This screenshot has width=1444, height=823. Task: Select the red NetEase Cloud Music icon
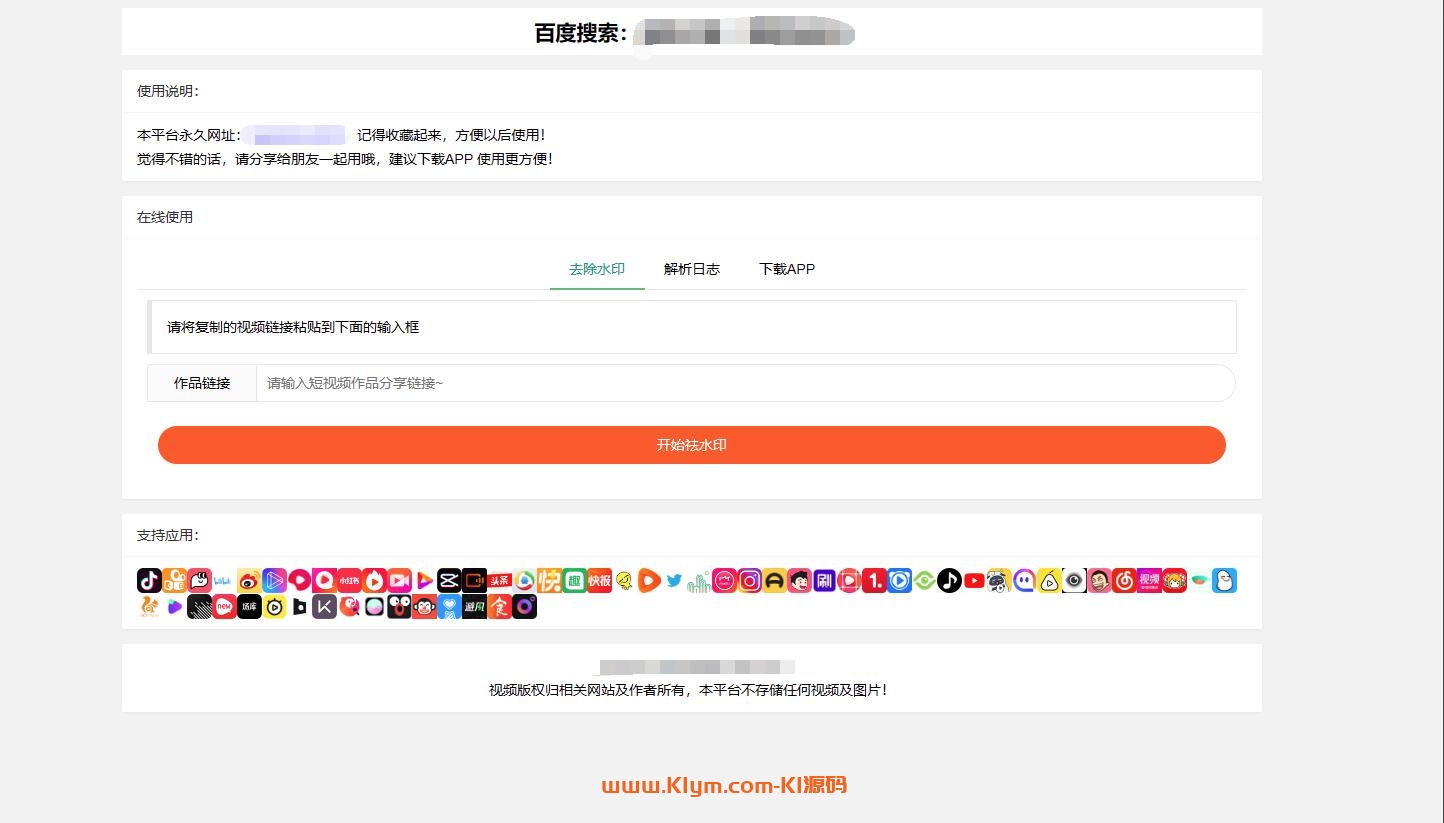[x=1124, y=581]
